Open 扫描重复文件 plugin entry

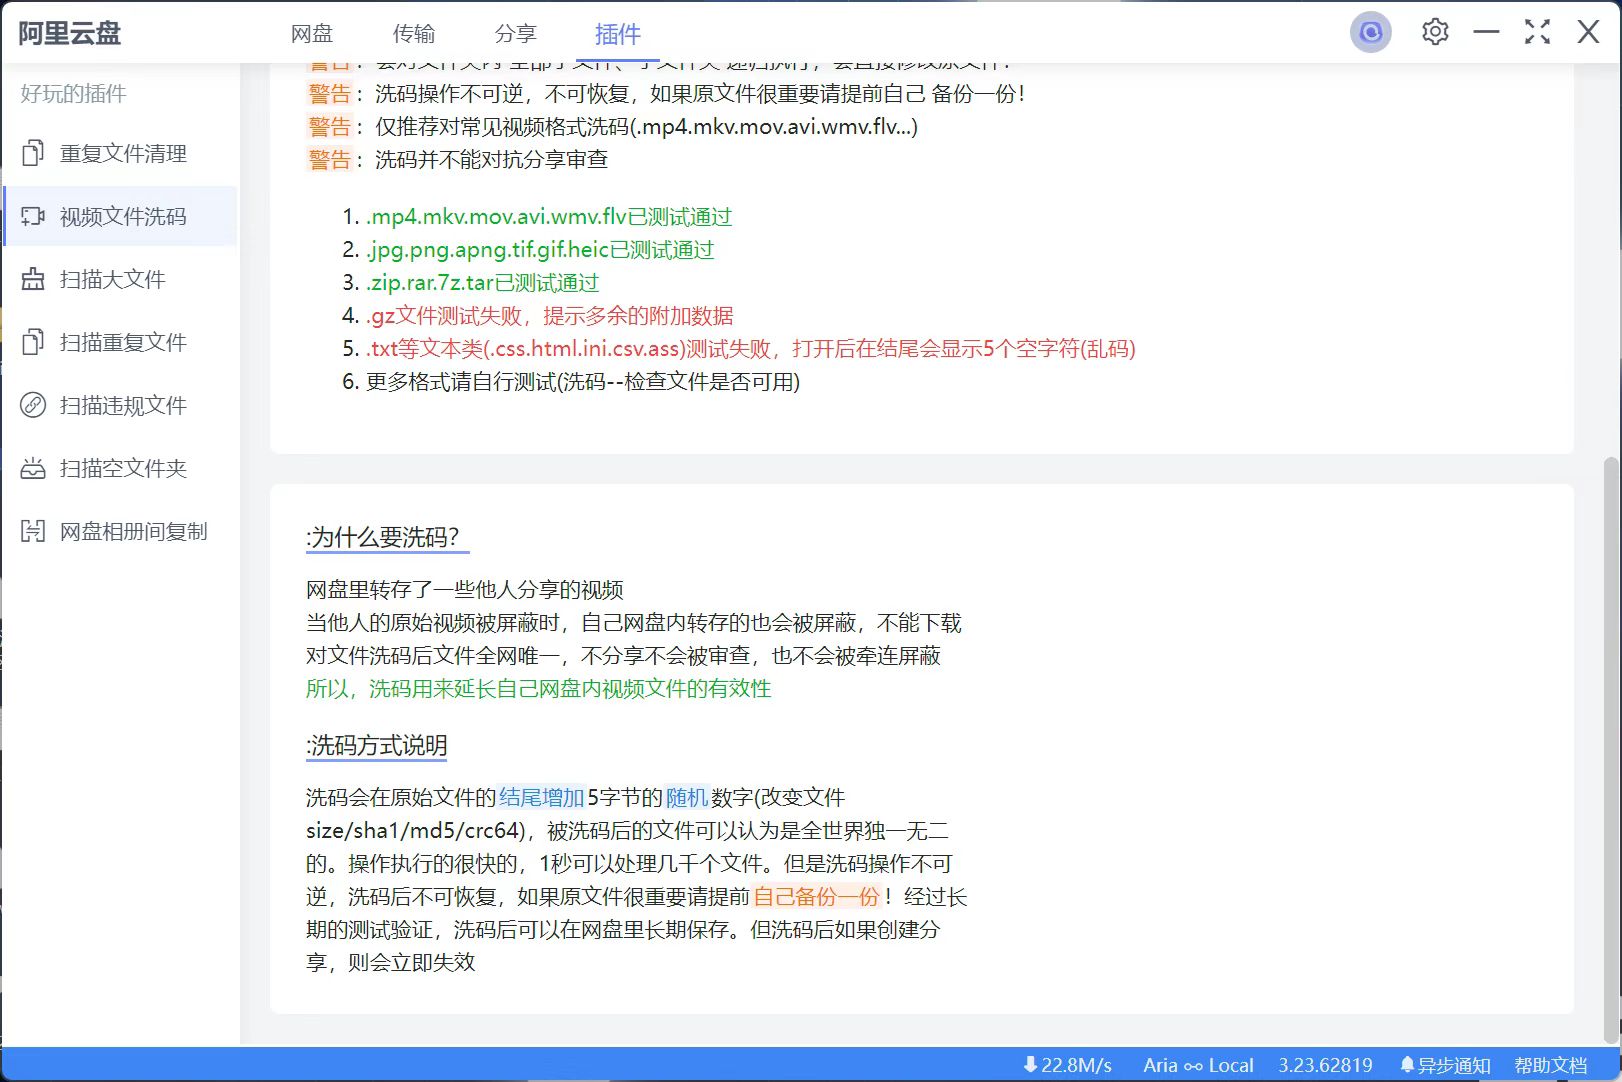pyautogui.click(x=120, y=342)
